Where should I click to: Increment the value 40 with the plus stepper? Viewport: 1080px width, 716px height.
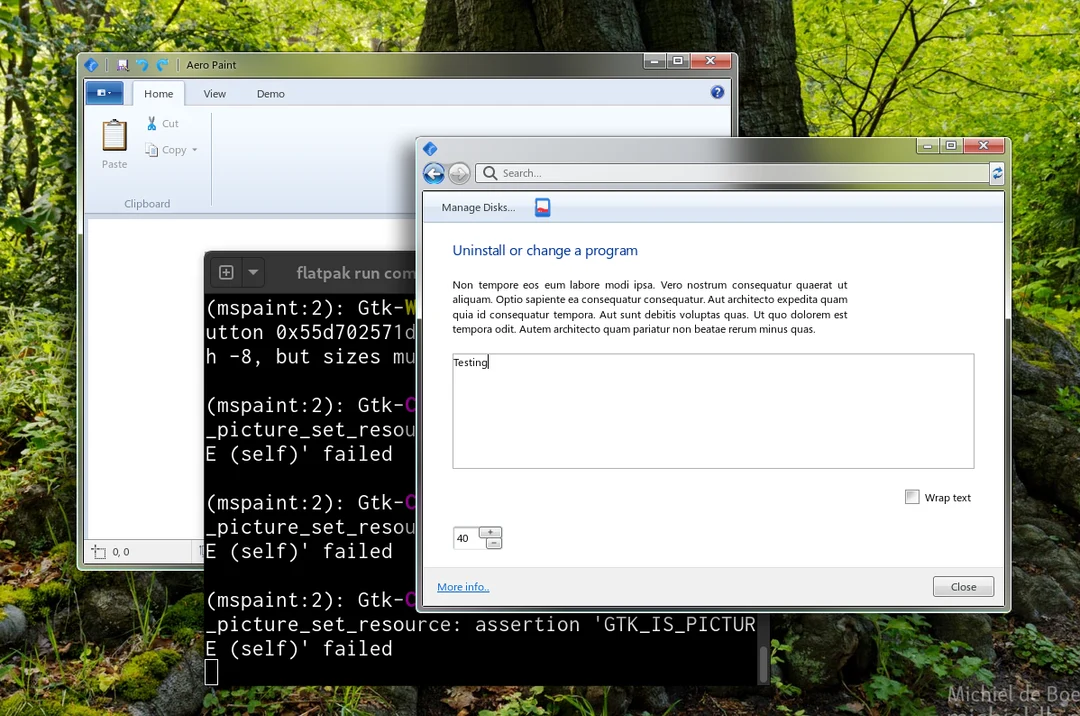pos(490,532)
